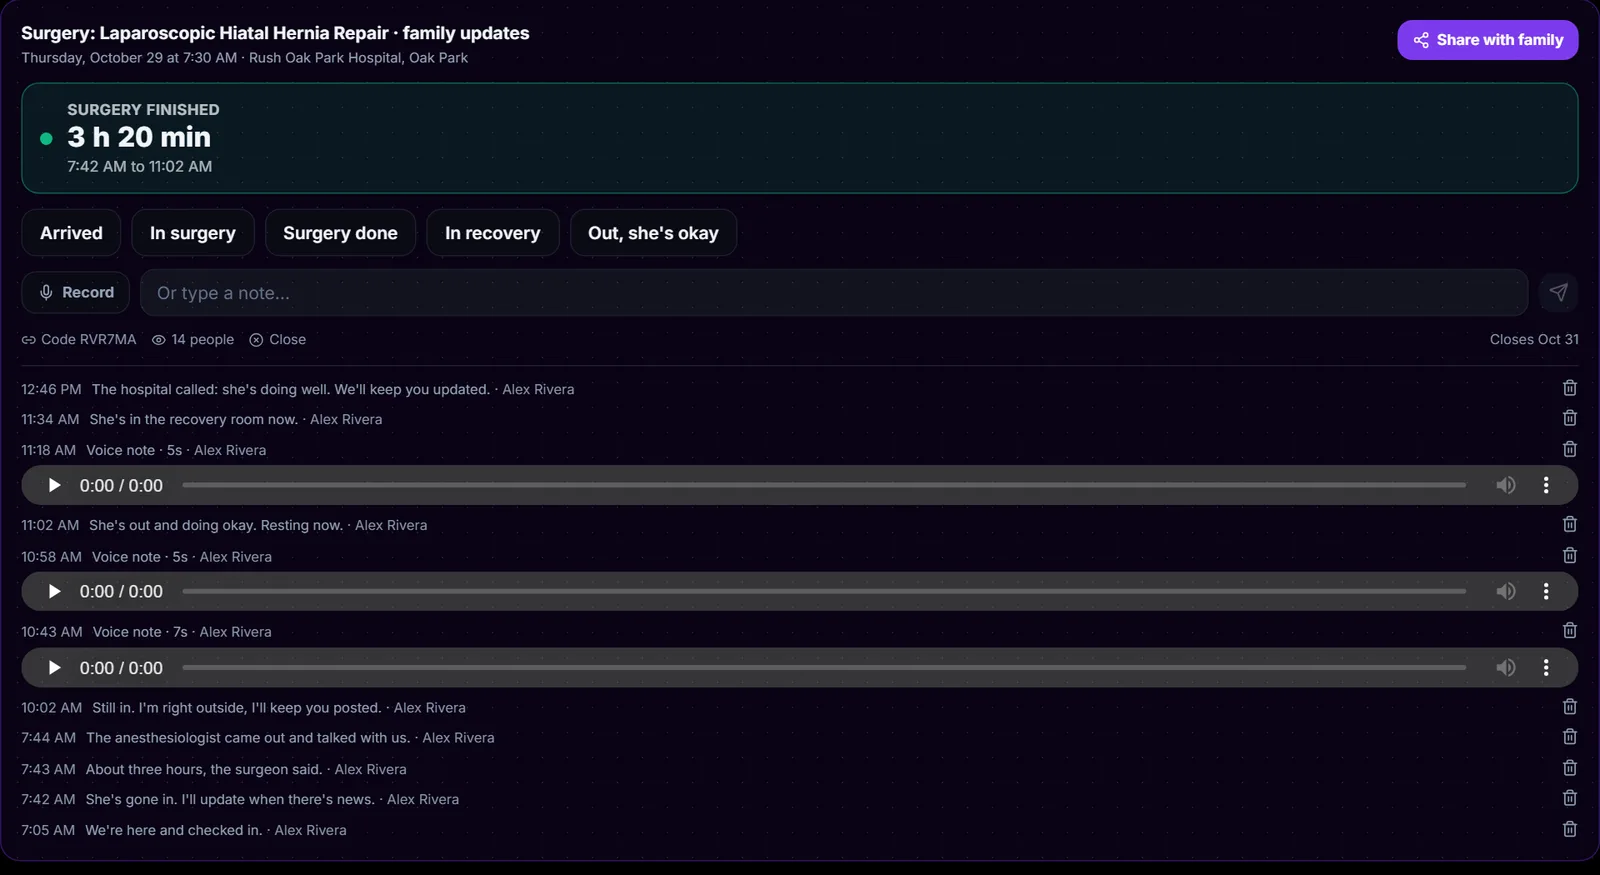Delete the 11:18 AM voice note
1600x875 pixels.
(x=1570, y=449)
